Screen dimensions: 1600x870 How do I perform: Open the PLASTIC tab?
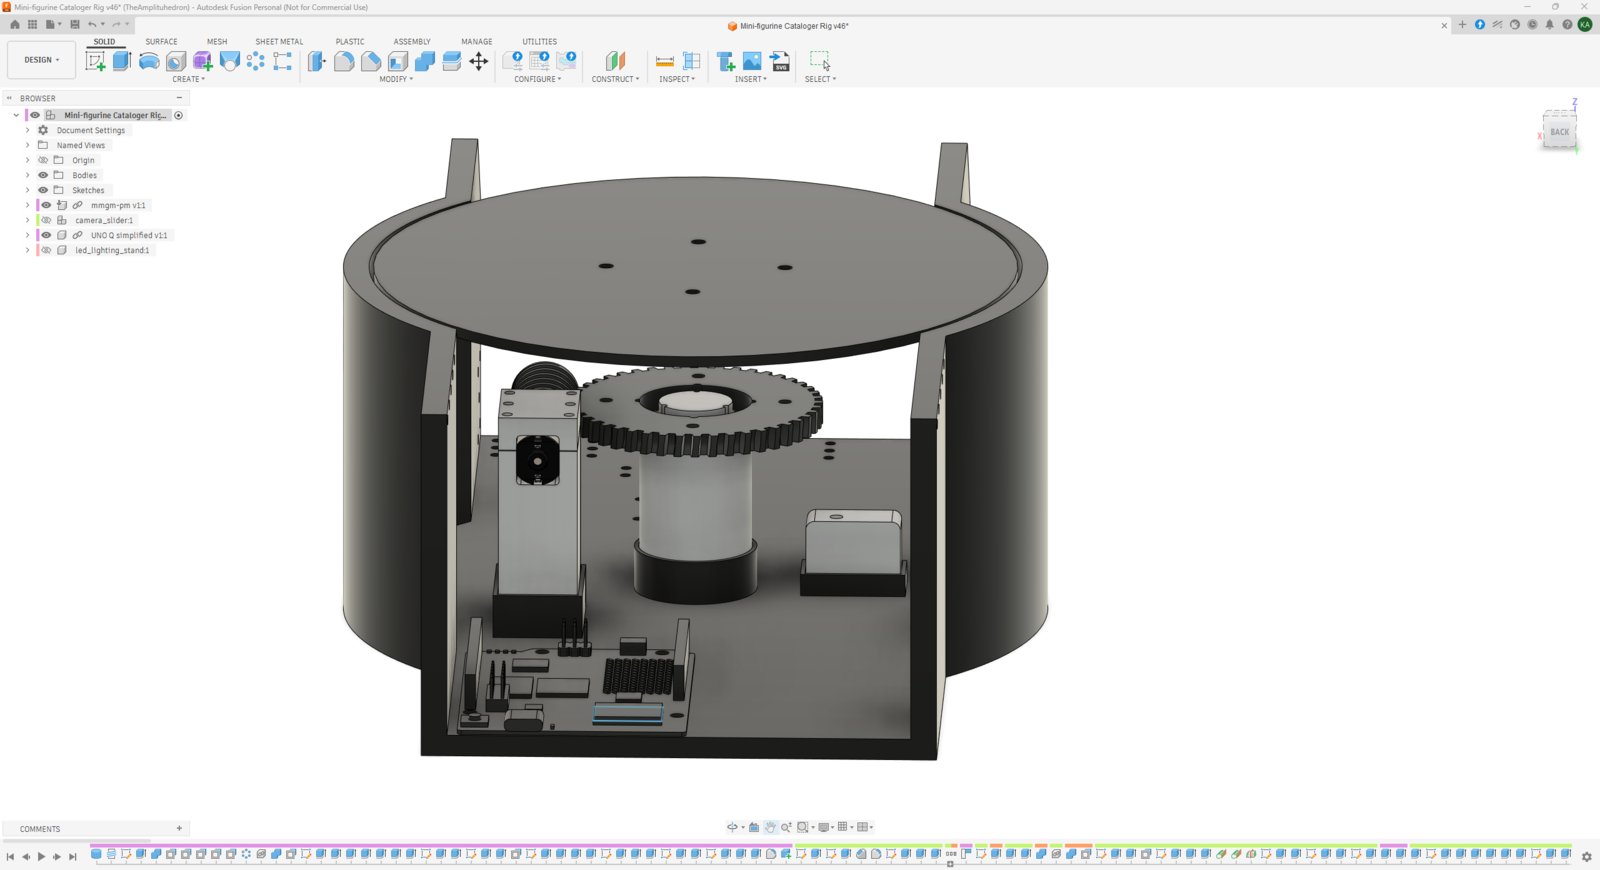(x=350, y=42)
